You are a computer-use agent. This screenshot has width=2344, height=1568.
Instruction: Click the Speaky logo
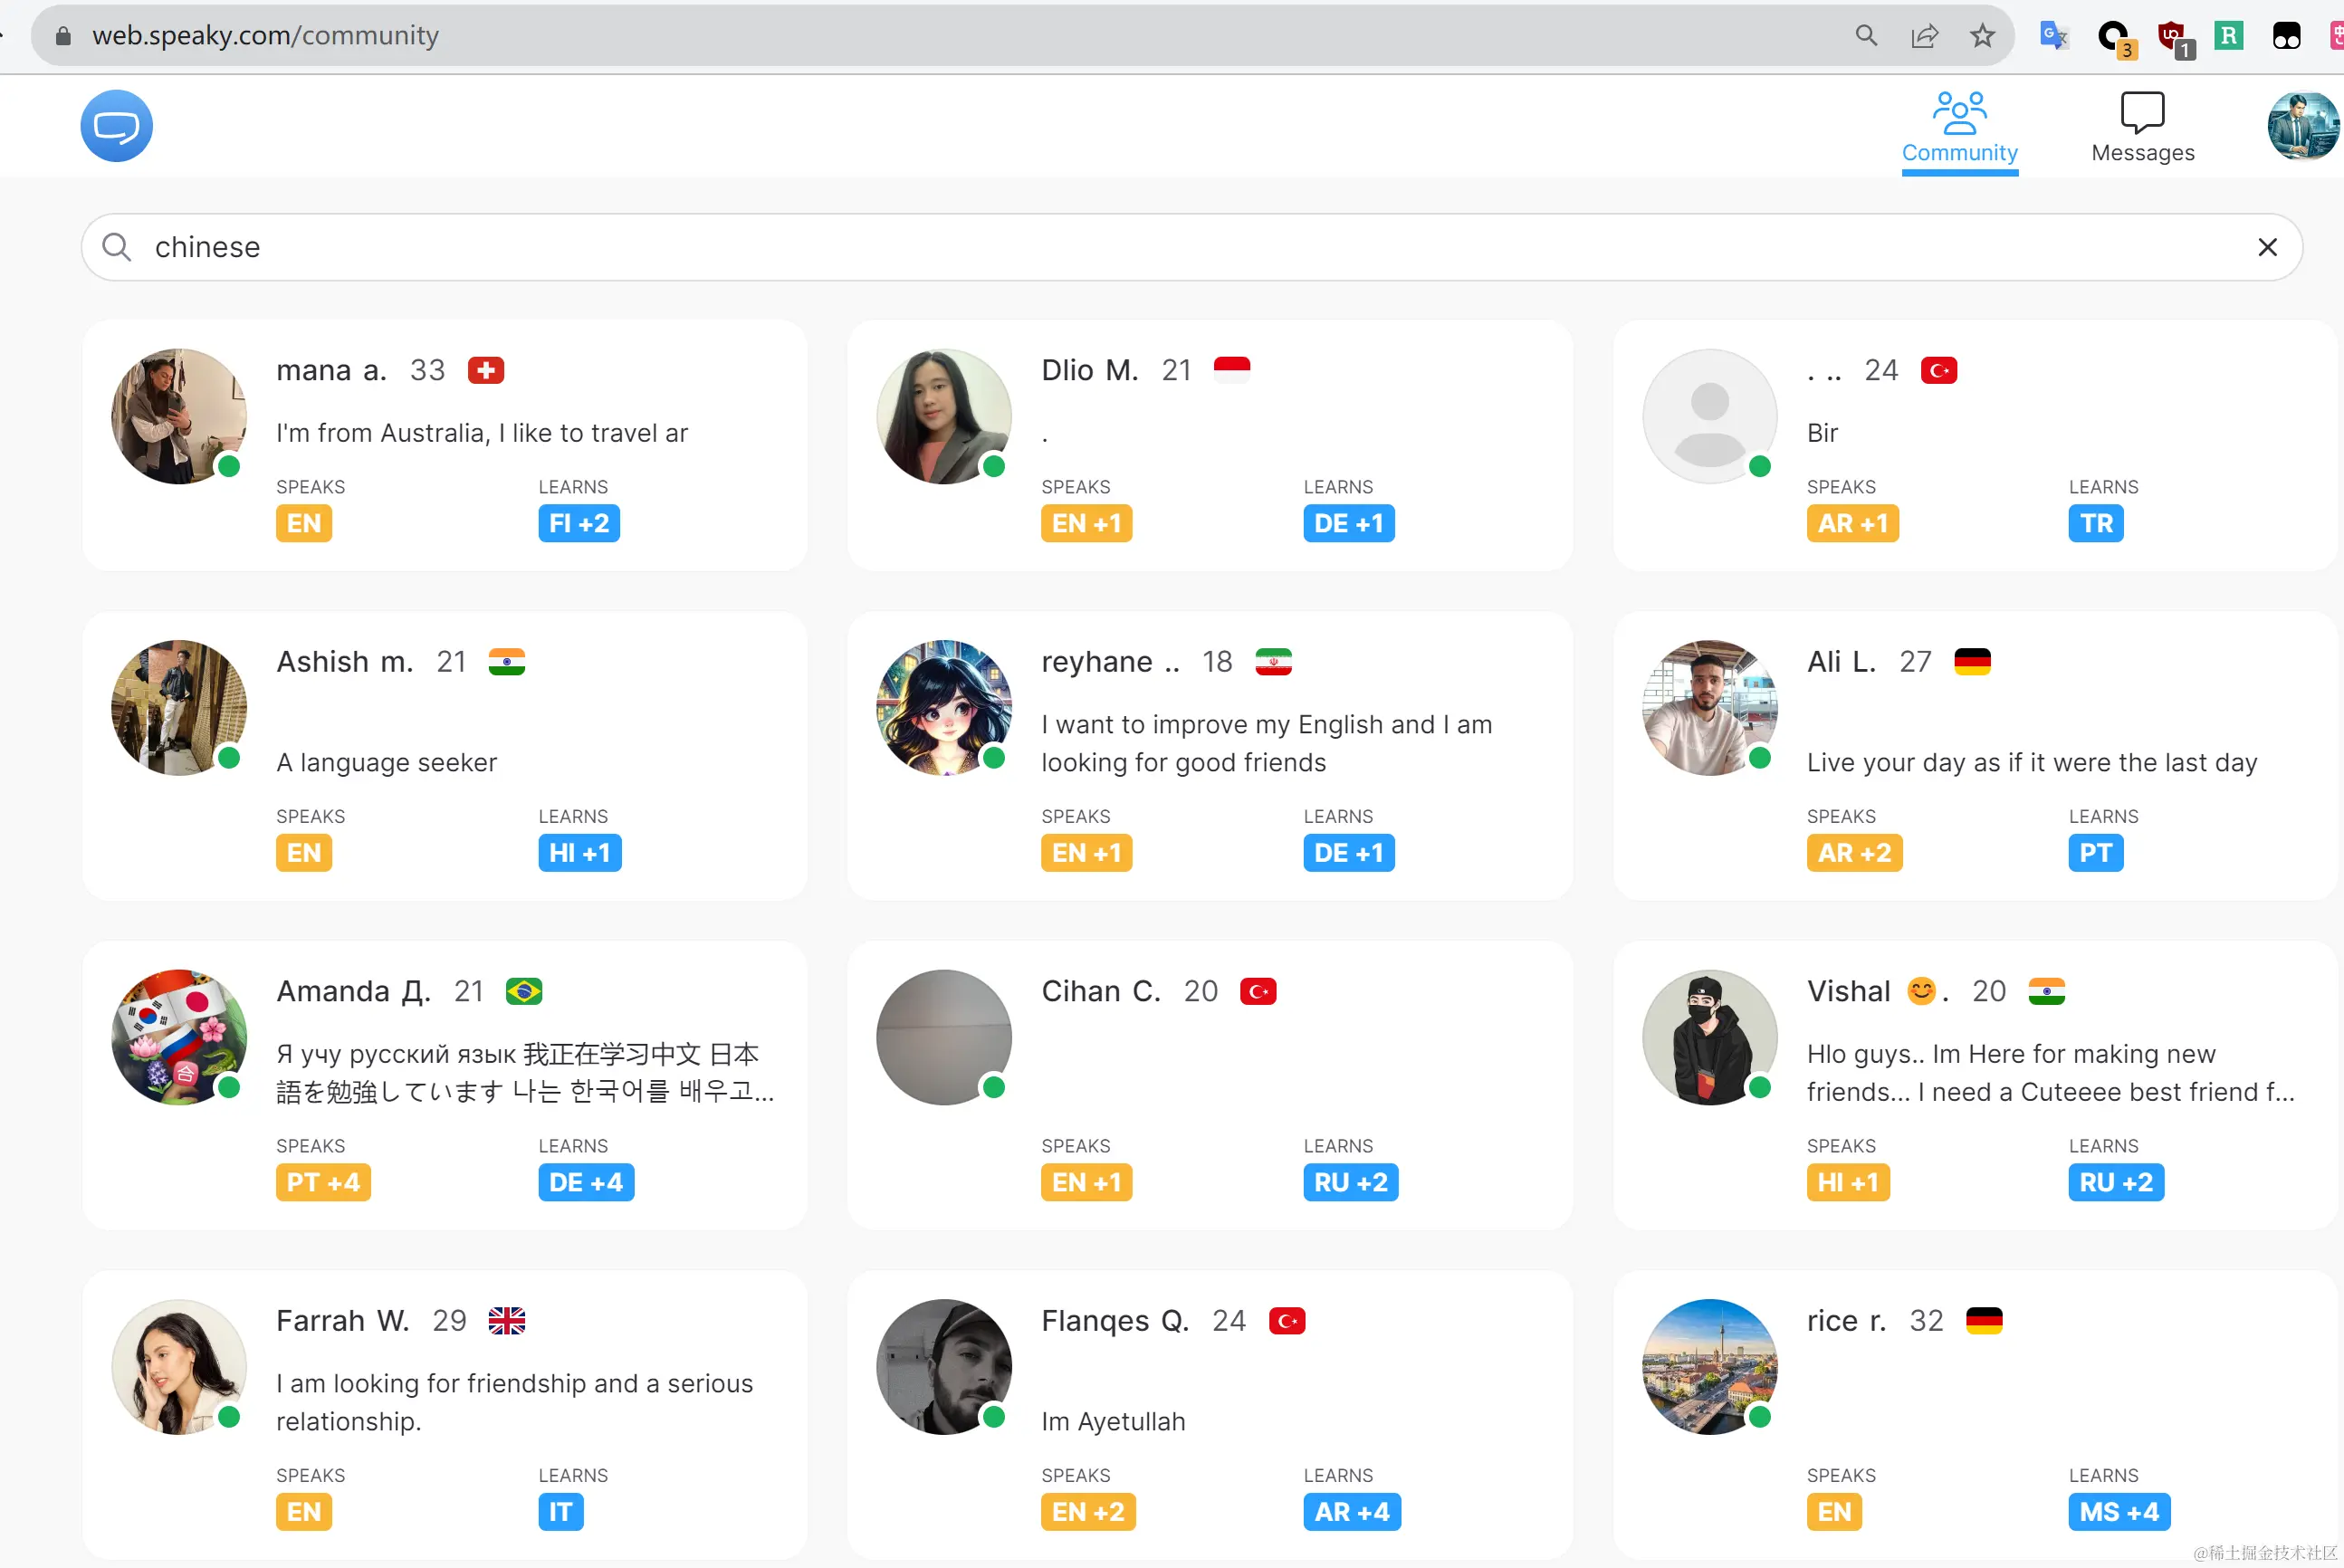116,126
